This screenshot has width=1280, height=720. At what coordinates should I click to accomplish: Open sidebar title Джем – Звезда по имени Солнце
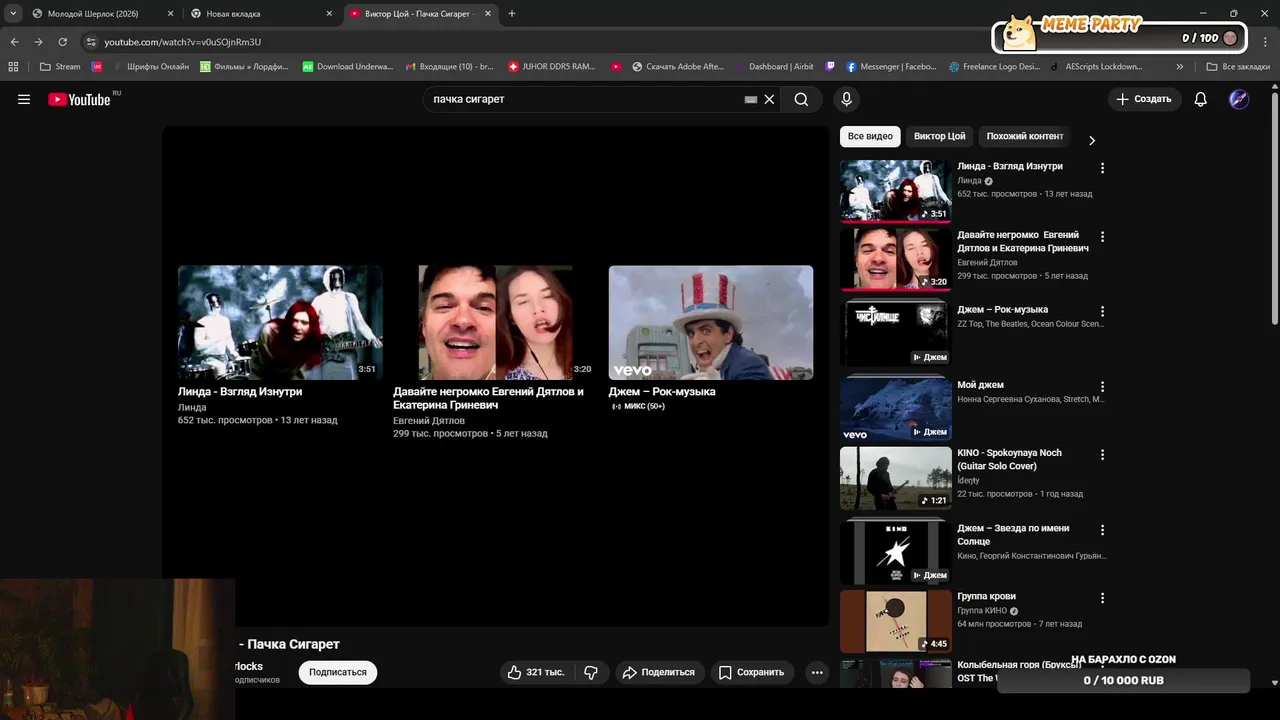pyautogui.click(x=1013, y=535)
